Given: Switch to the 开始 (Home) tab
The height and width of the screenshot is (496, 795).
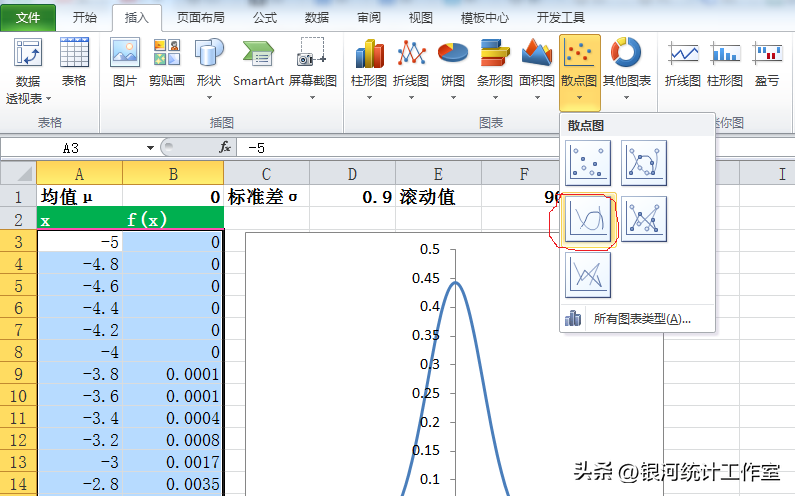Looking at the screenshot, I should 84,18.
